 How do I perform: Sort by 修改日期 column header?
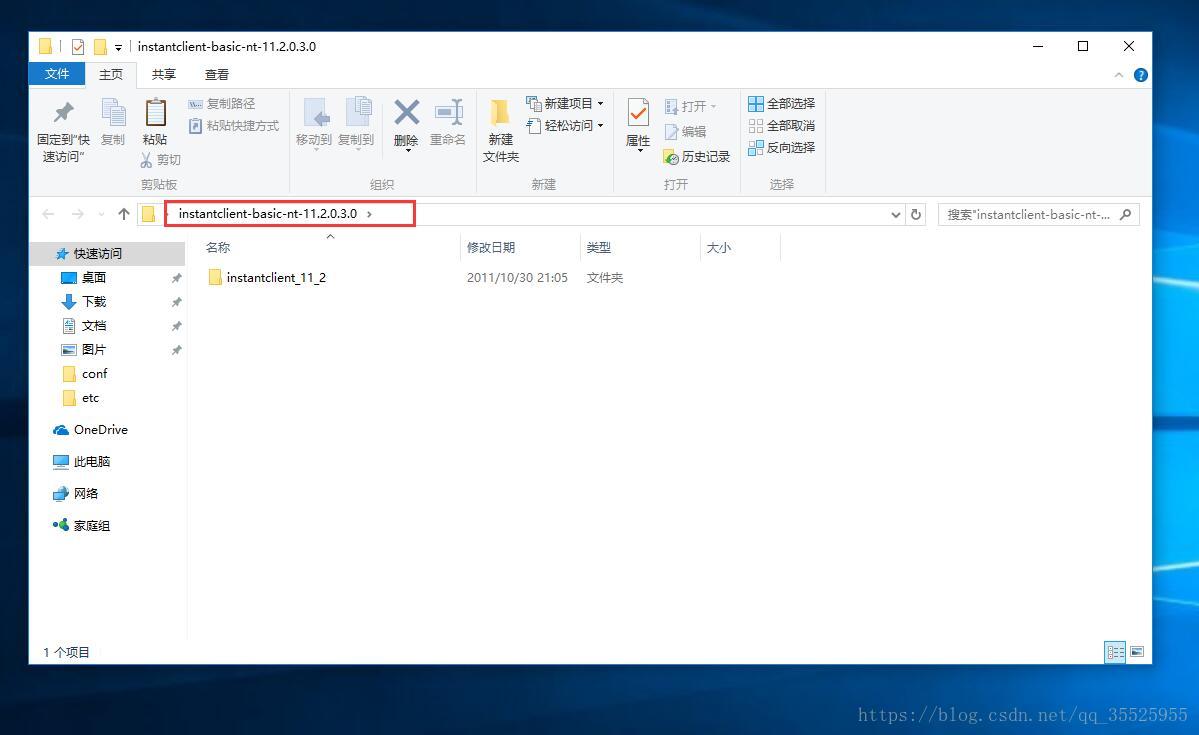click(x=491, y=248)
